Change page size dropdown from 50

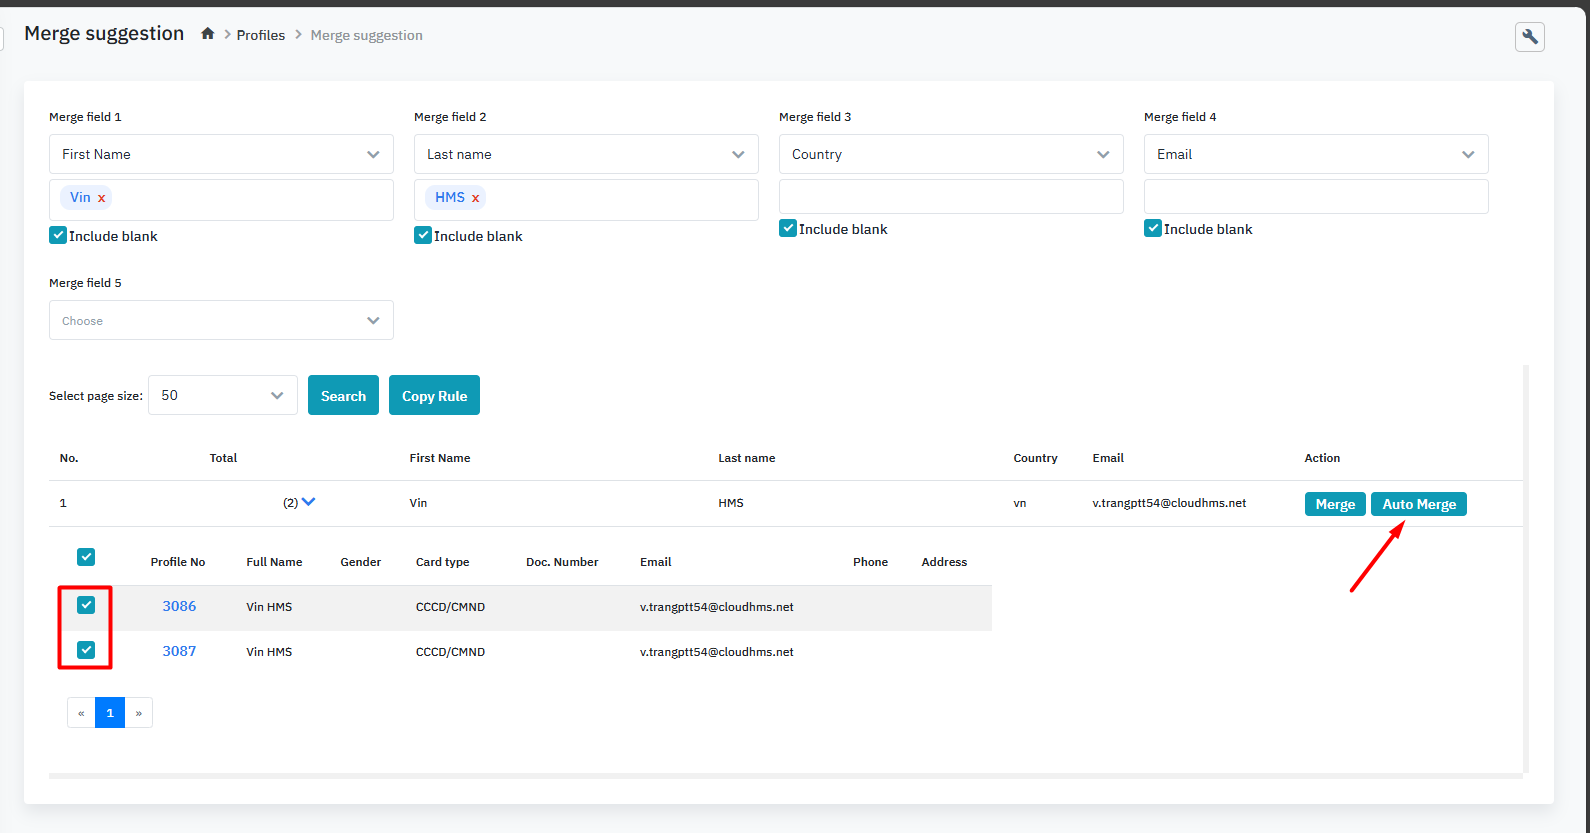coord(222,395)
